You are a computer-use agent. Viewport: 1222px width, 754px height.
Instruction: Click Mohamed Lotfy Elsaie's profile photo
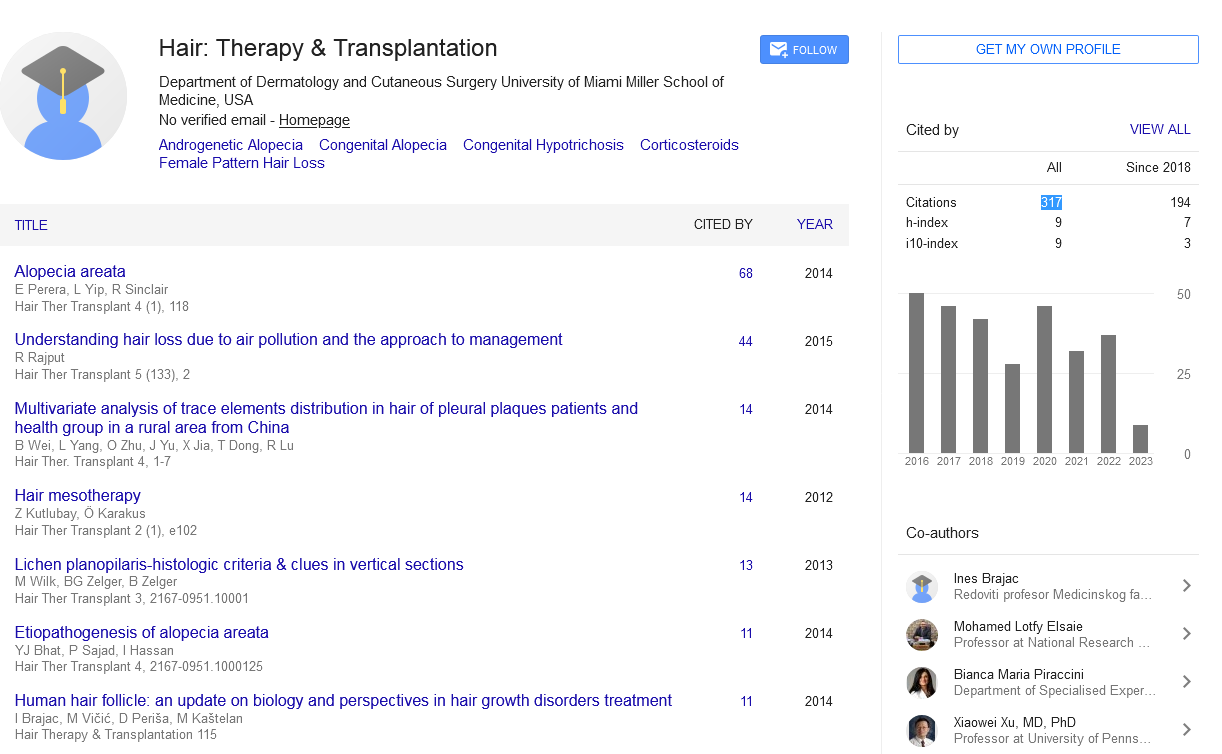(921, 635)
